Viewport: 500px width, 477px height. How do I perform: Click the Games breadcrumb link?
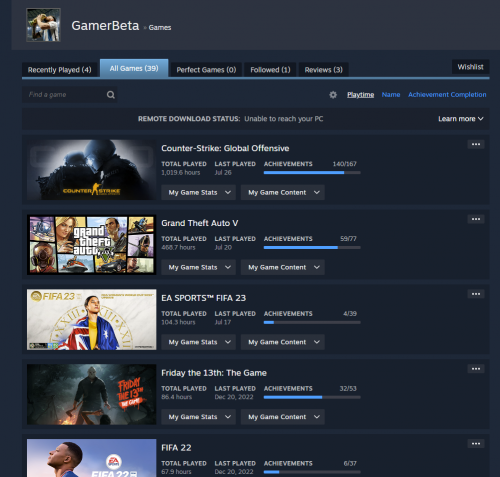160,27
